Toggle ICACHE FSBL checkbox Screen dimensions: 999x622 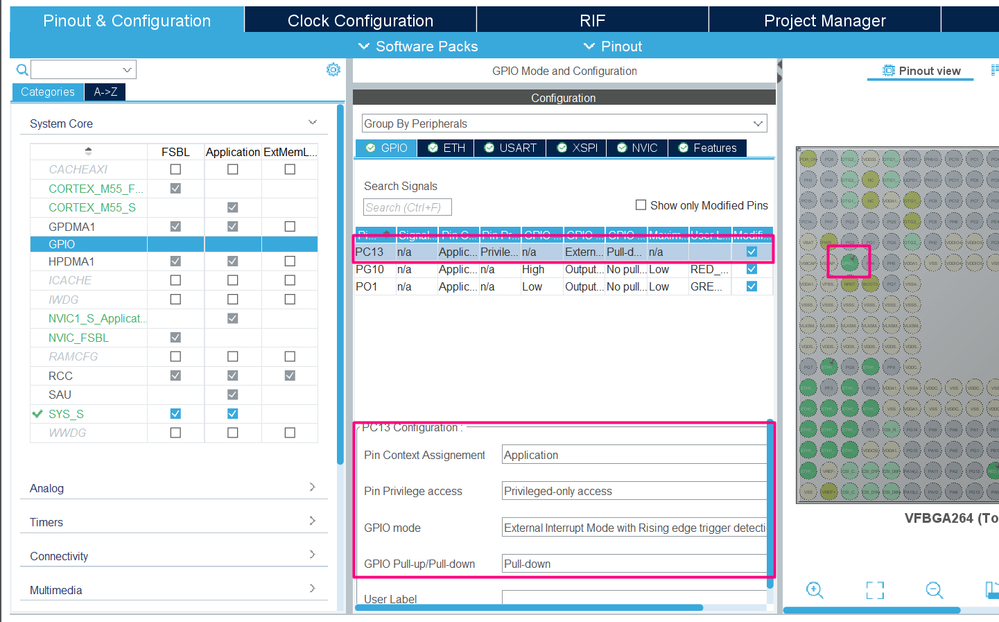(x=175, y=280)
